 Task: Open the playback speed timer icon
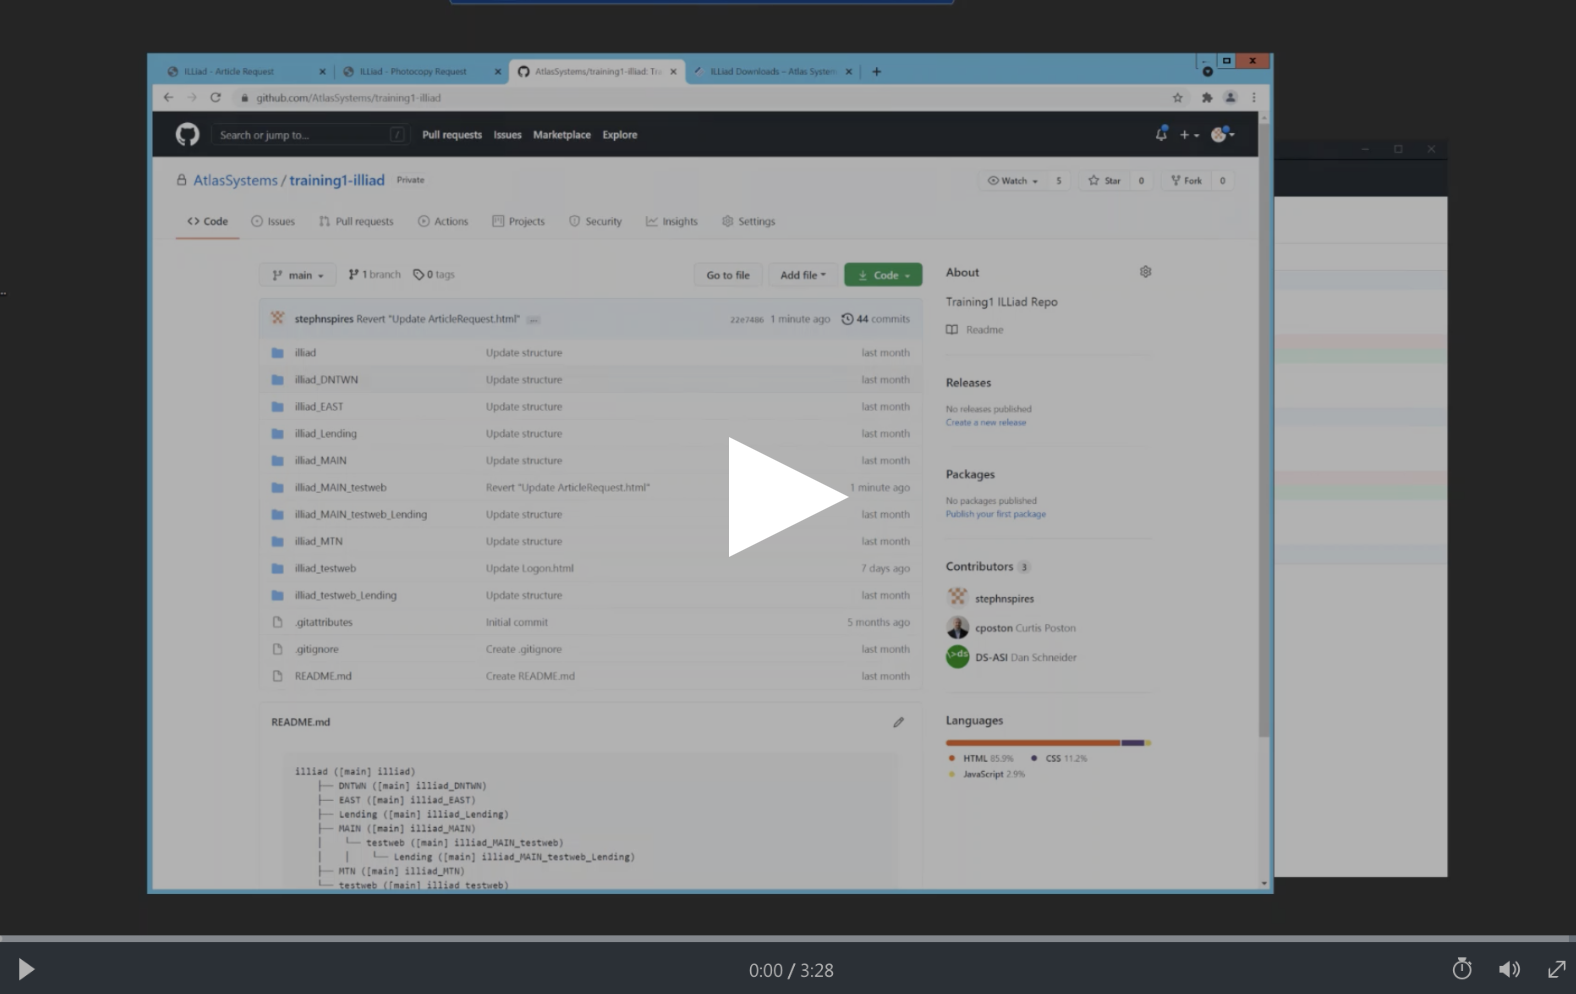(1461, 969)
